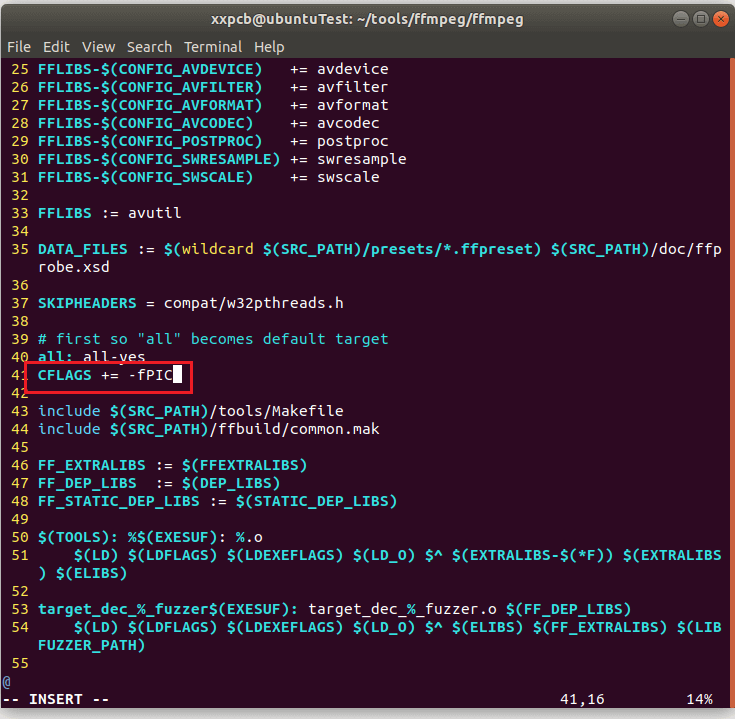
Task: Open the Terminal menu
Action: 213,47
